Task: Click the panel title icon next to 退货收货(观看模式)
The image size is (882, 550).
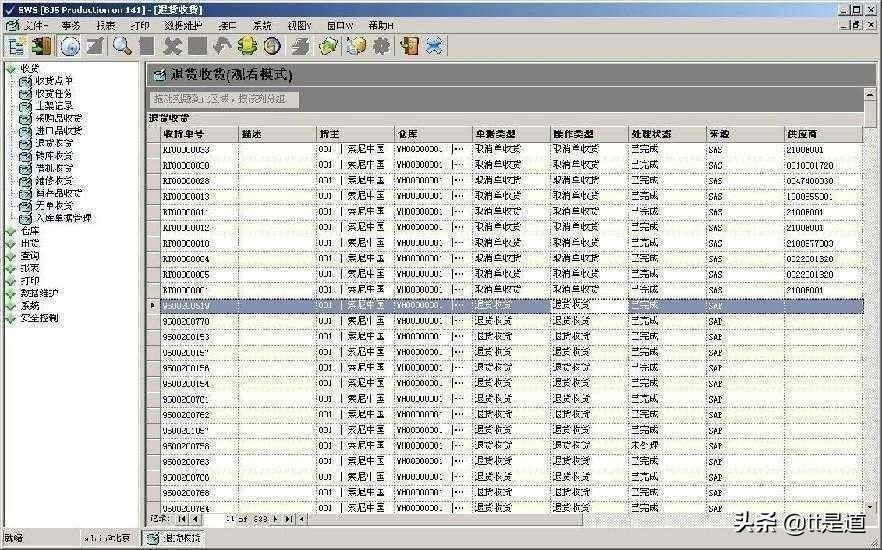Action: pos(160,75)
